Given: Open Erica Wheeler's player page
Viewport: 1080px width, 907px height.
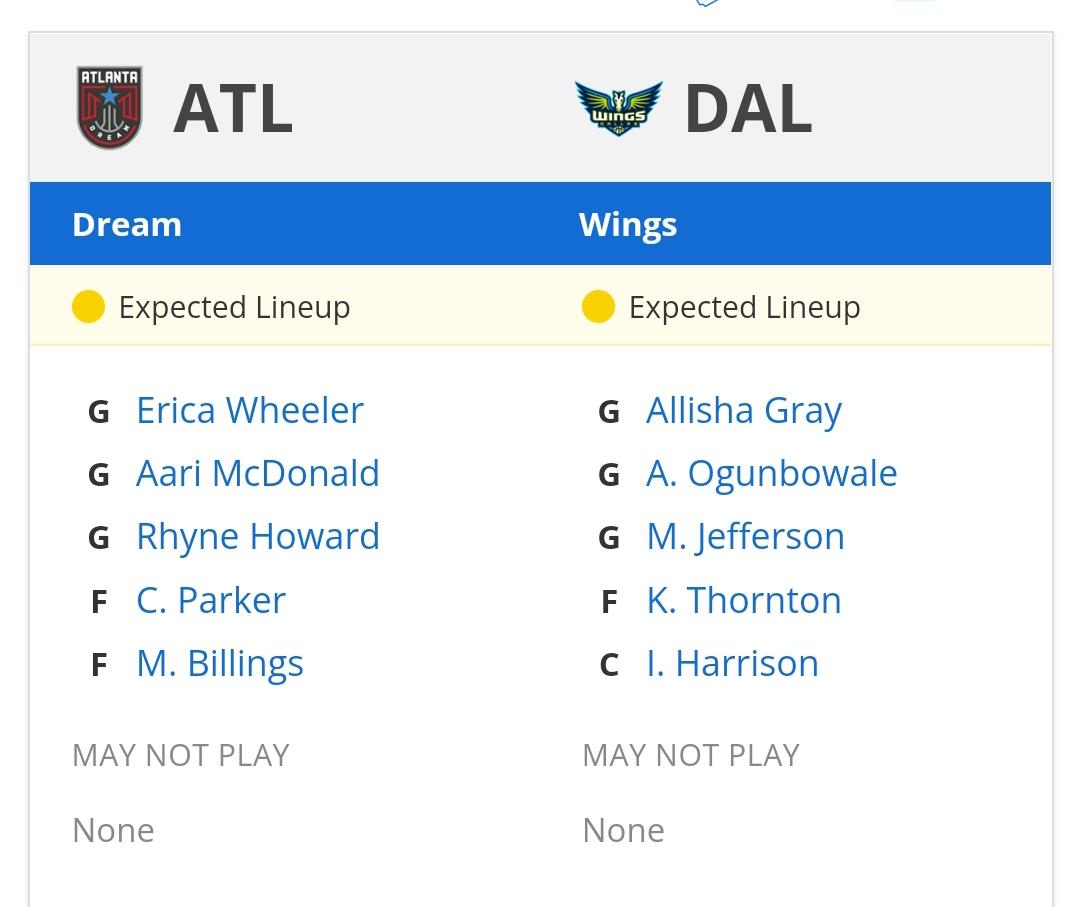Looking at the screenshot, I should 249,410.
